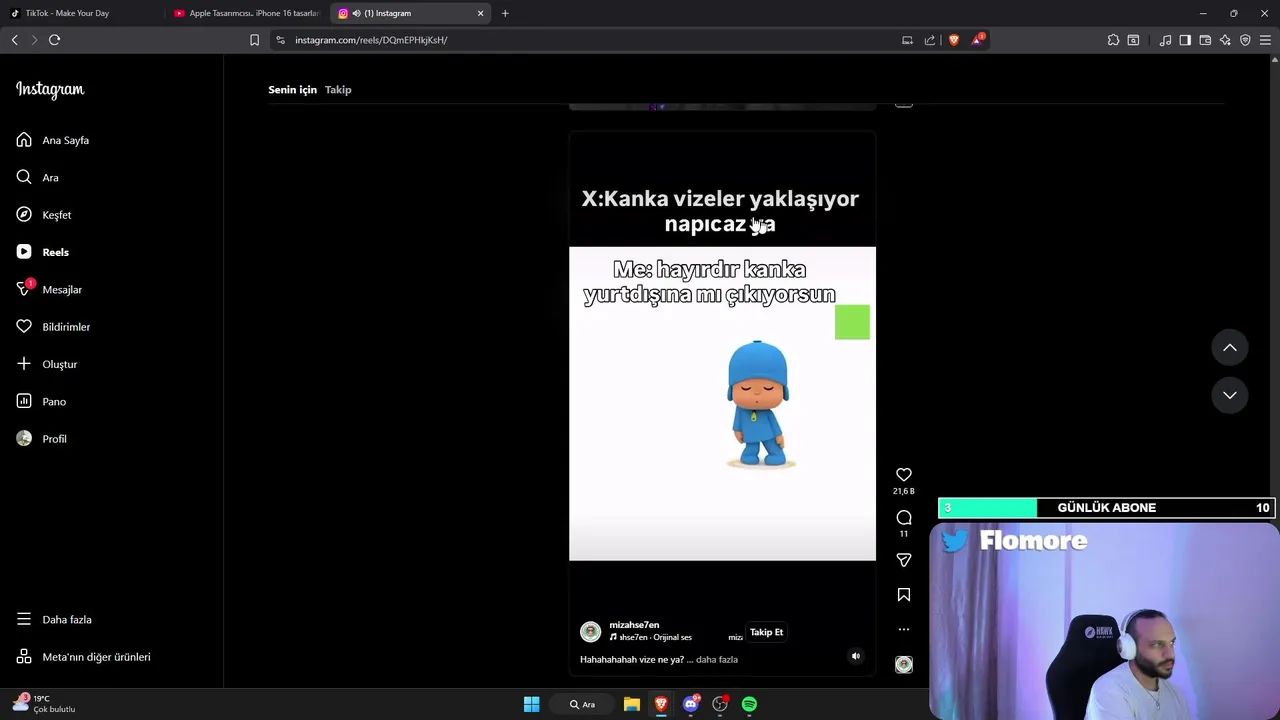Viewport: 1280px width, 720px height.
Task: Open File Explorer from taskbar
Action: [x=632, y=704]
